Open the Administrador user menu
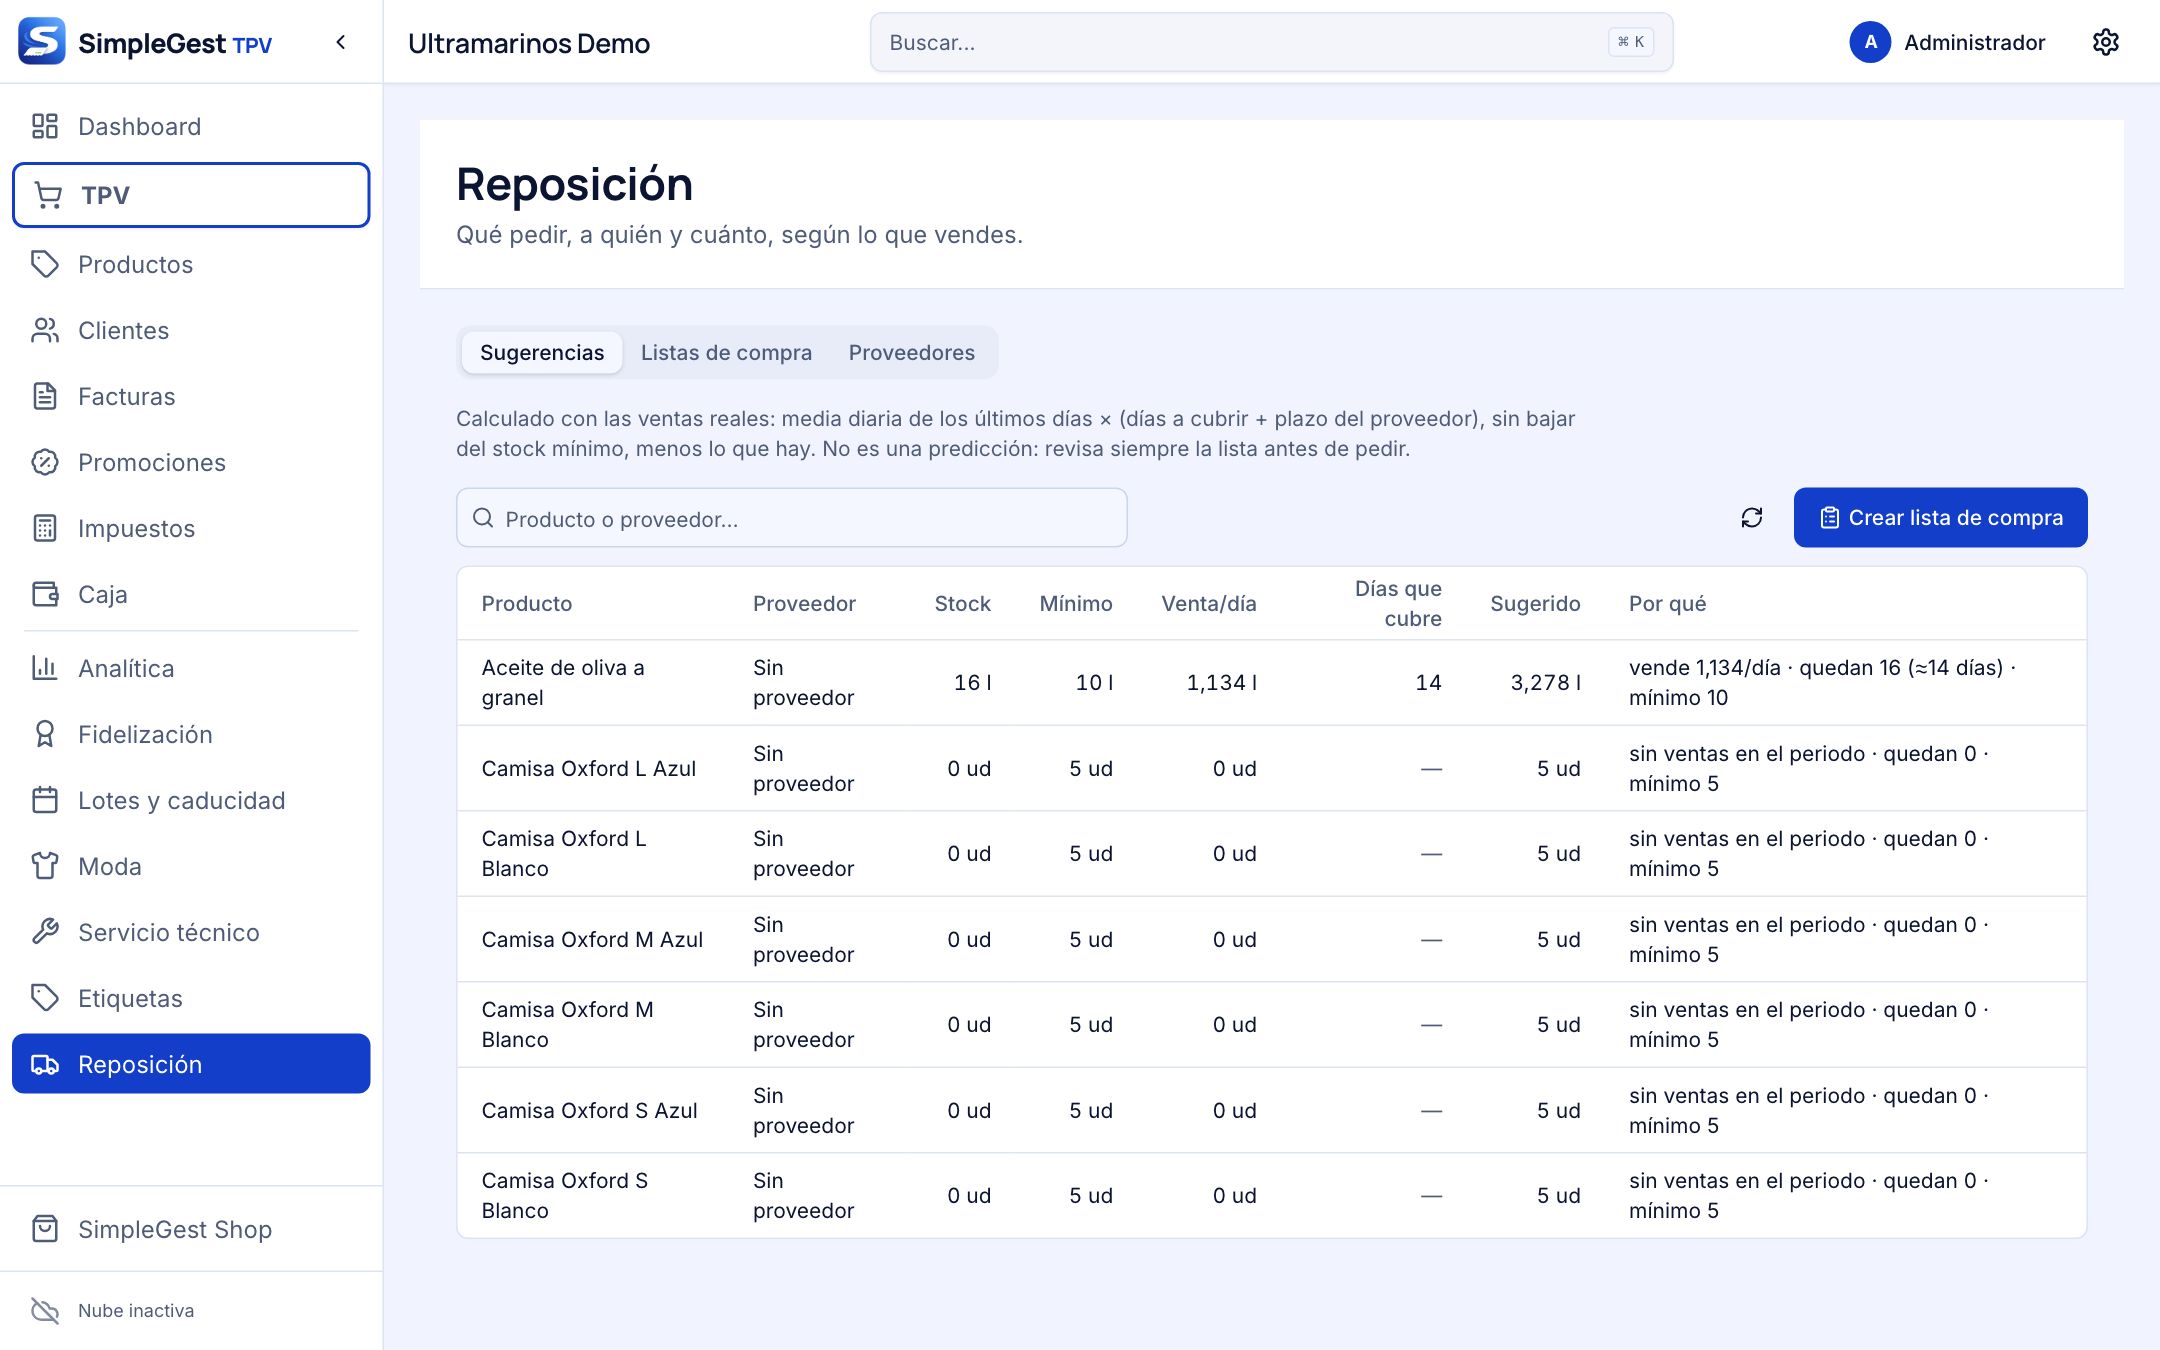Image resolution: width=2160 pixels, height=1350 pixels. point(1948,42)
